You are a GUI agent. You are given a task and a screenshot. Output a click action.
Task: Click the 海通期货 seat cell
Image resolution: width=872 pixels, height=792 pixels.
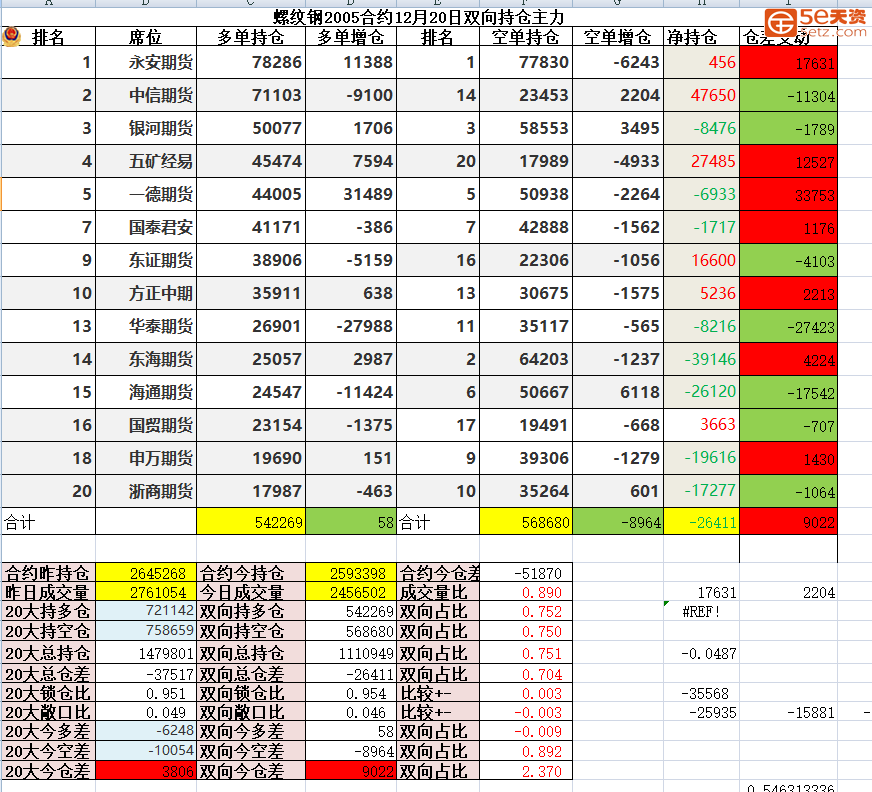tap(146, 392)
